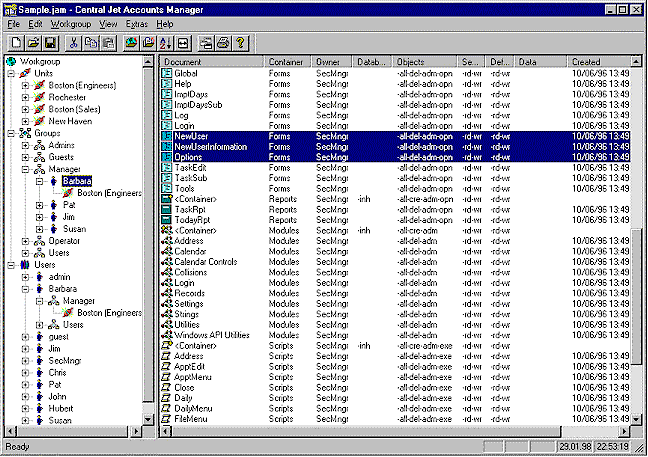Viewport: 648px width, 457px height.
Task: Click the A-Z sort toolbar icon
Action: 166,43
